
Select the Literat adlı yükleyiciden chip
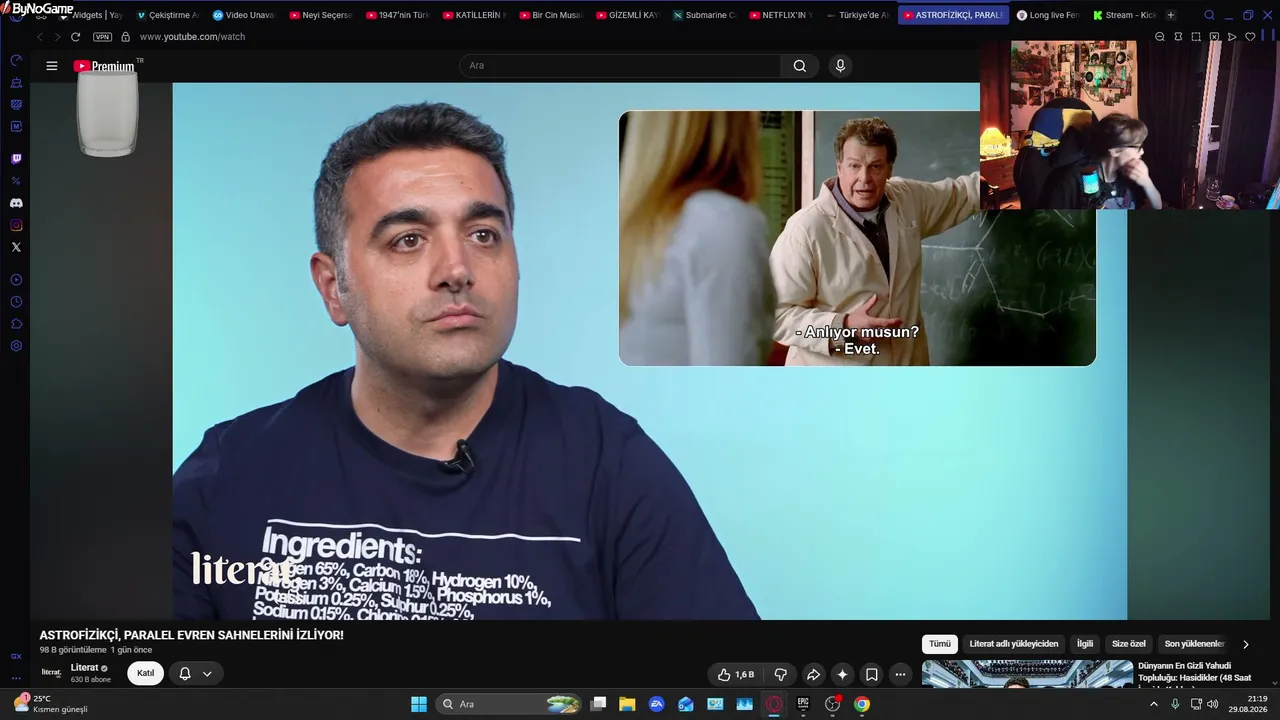[1014, 644]
